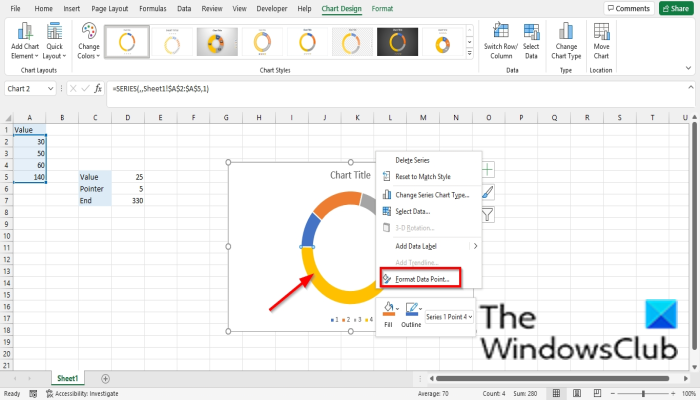
Task: Click the Chart Styles brush button
Action: click(x=488, y=192)
